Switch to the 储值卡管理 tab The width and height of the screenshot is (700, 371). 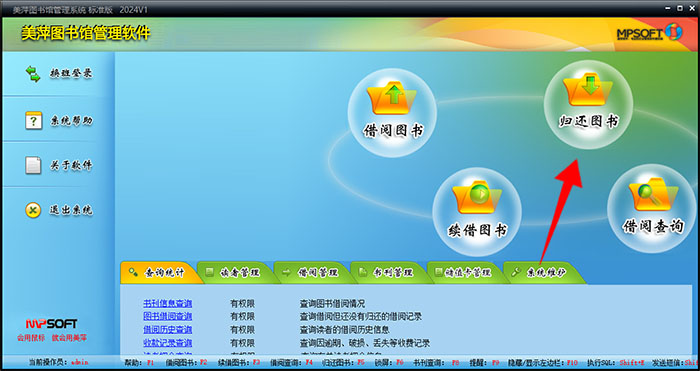tap(464, 272)
